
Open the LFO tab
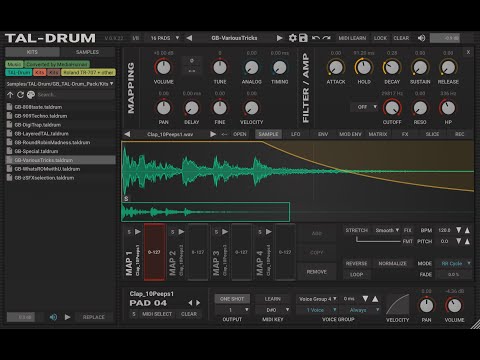point(296,134)
